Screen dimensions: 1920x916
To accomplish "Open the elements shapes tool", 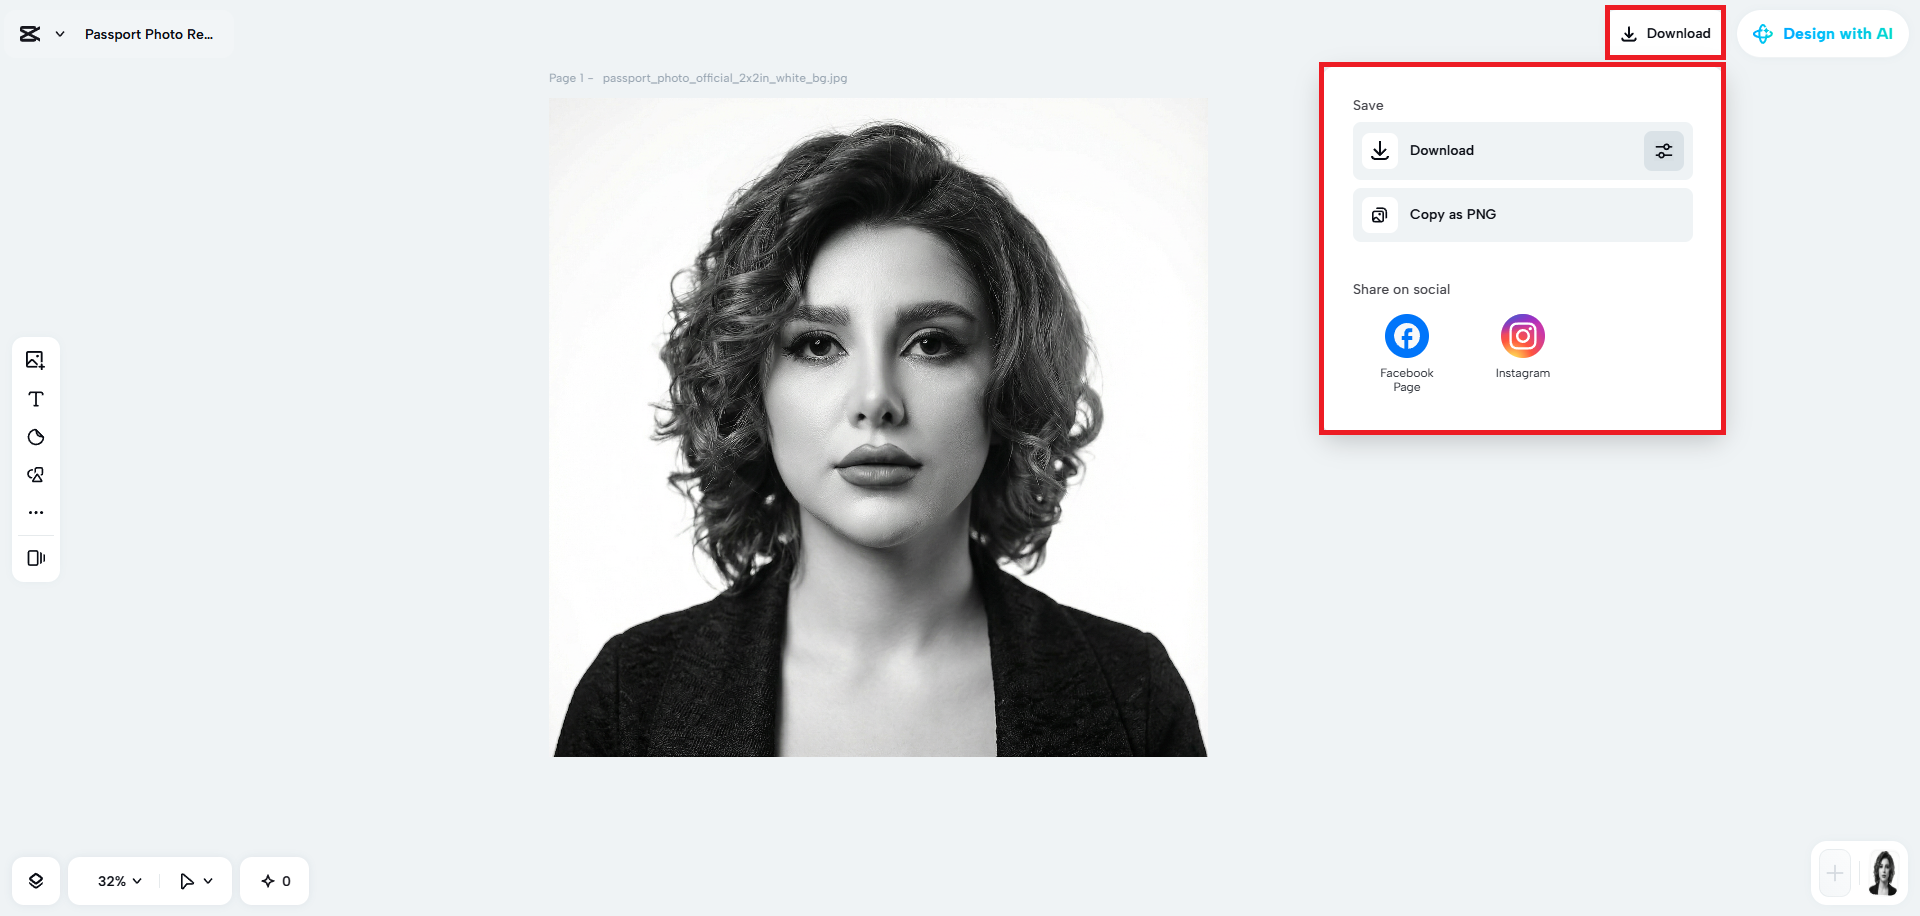I will click(36, 475).
